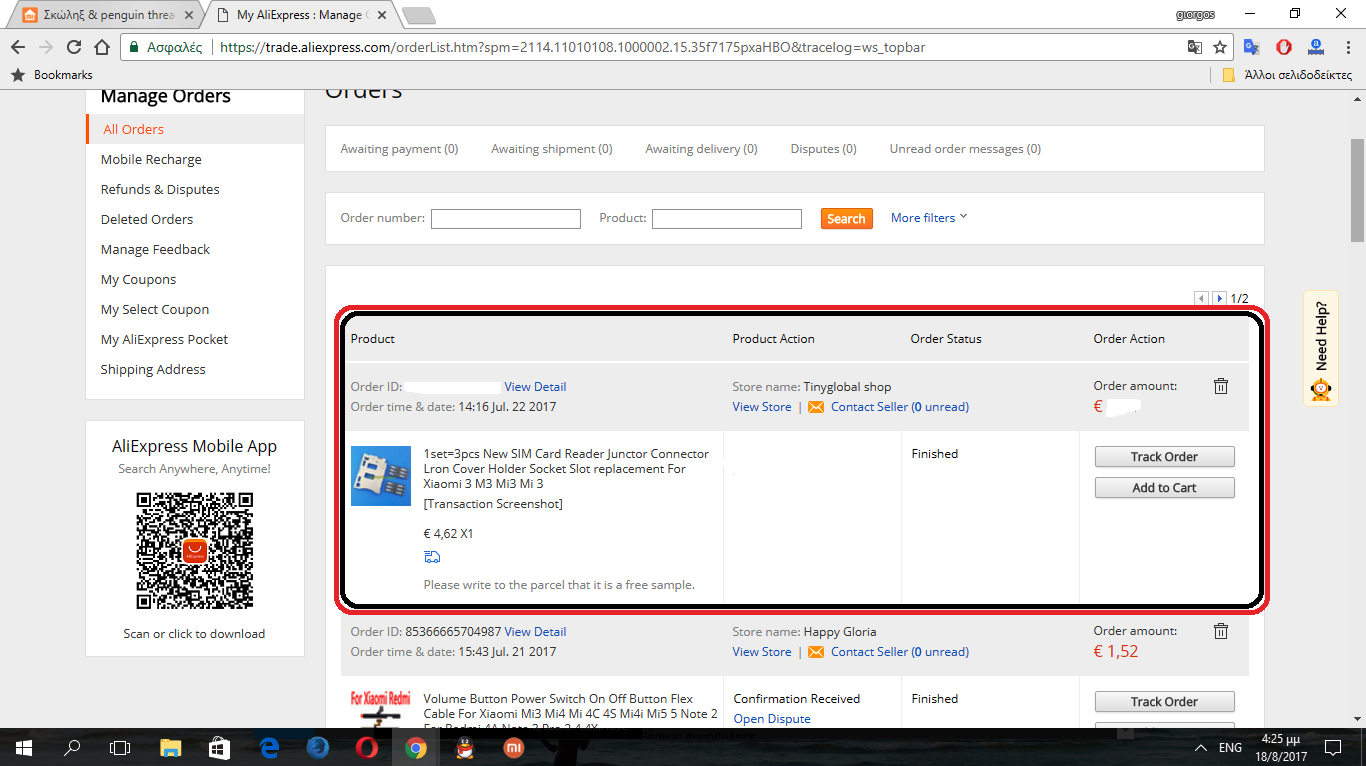Select the Awaiting payment (0) tab
The width and height of the screenshot is (1366, 766).
[x=399, y=149]
